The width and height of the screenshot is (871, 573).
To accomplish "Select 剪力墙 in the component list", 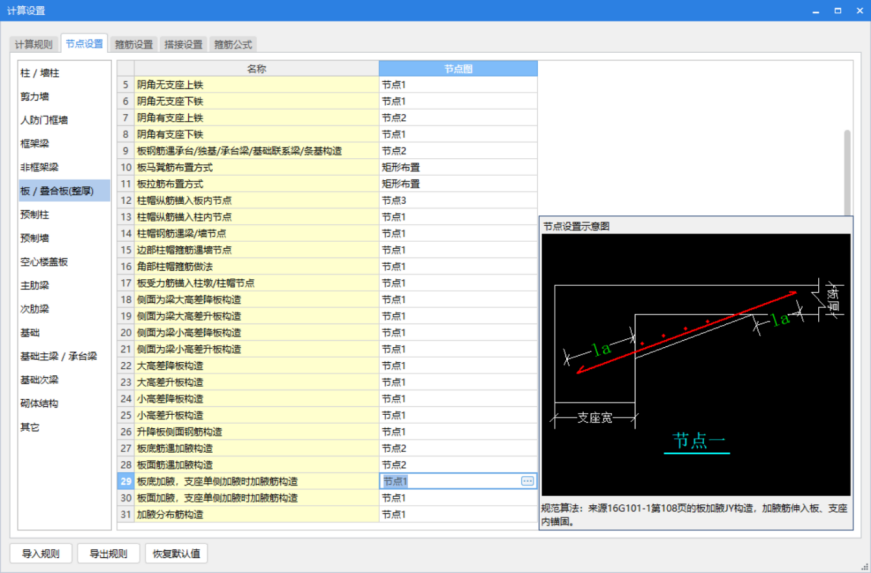I will coord(64,97).
